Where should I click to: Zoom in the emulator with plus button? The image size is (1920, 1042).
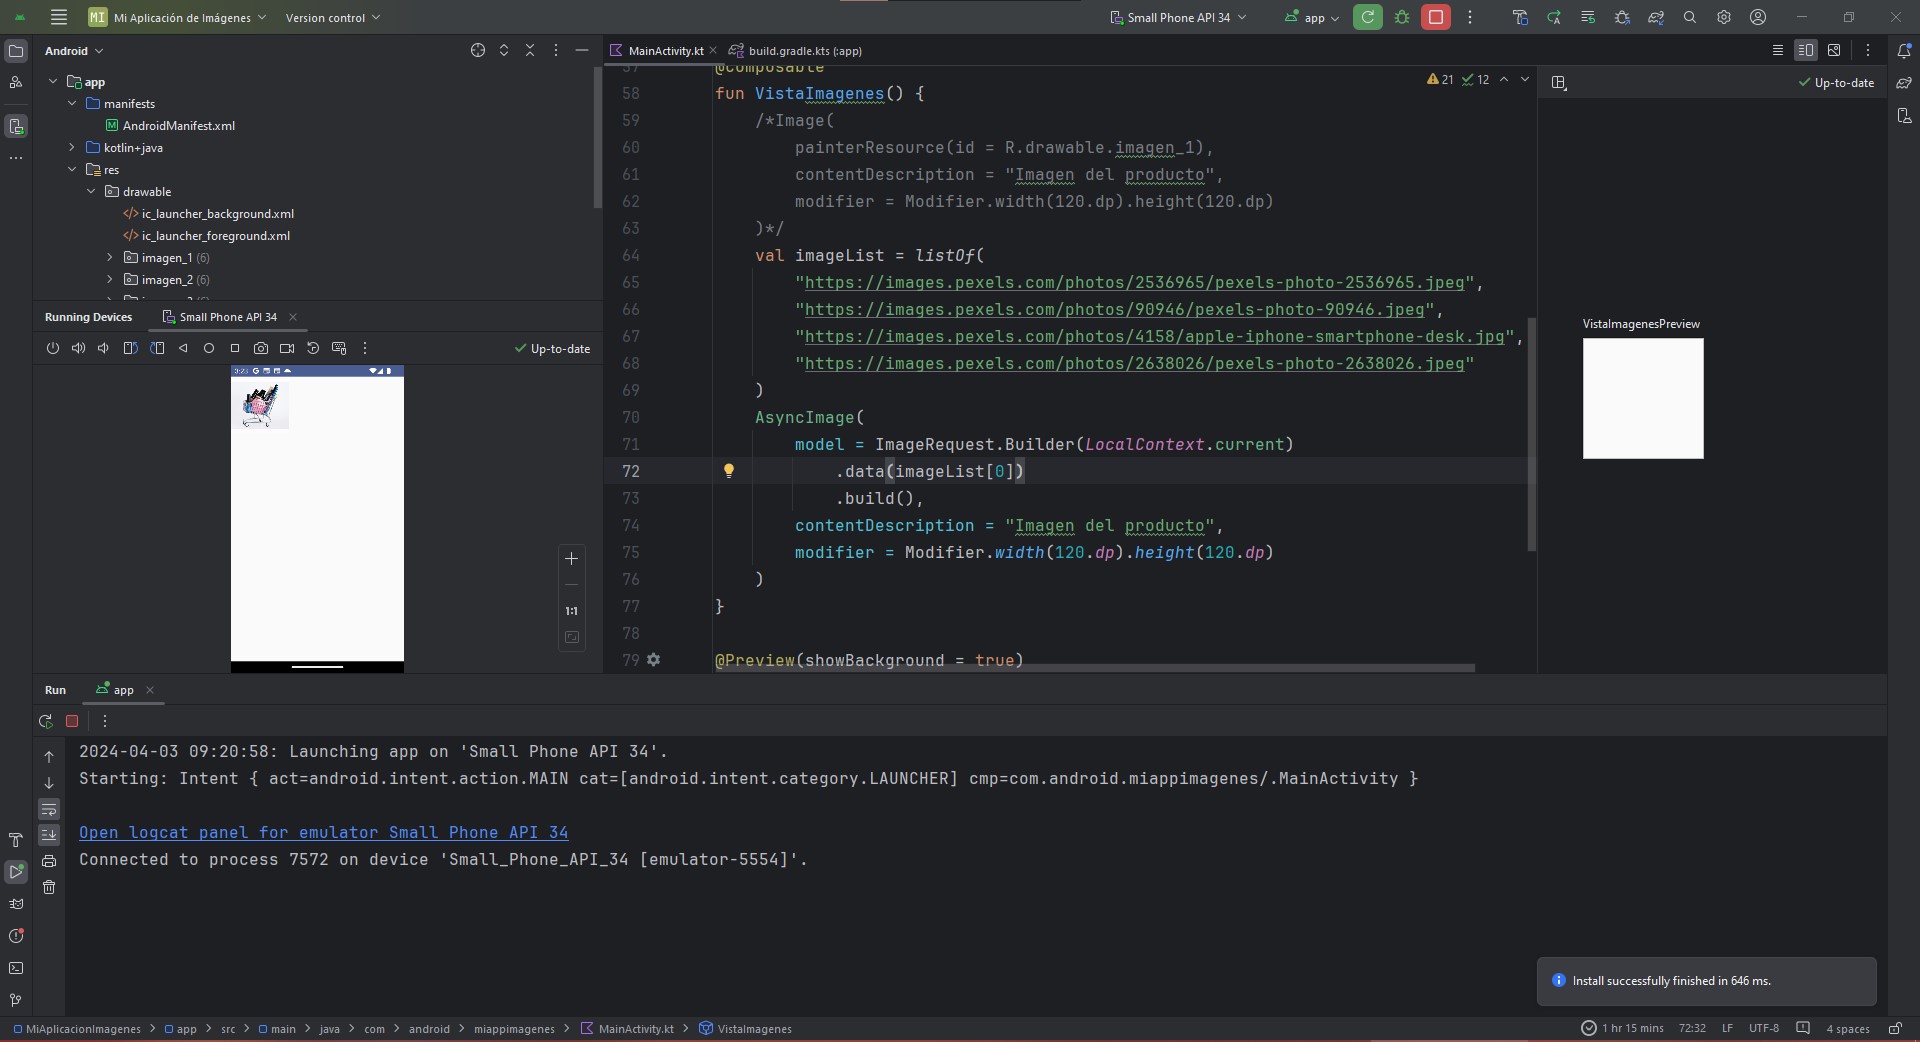tap(572, 559)
